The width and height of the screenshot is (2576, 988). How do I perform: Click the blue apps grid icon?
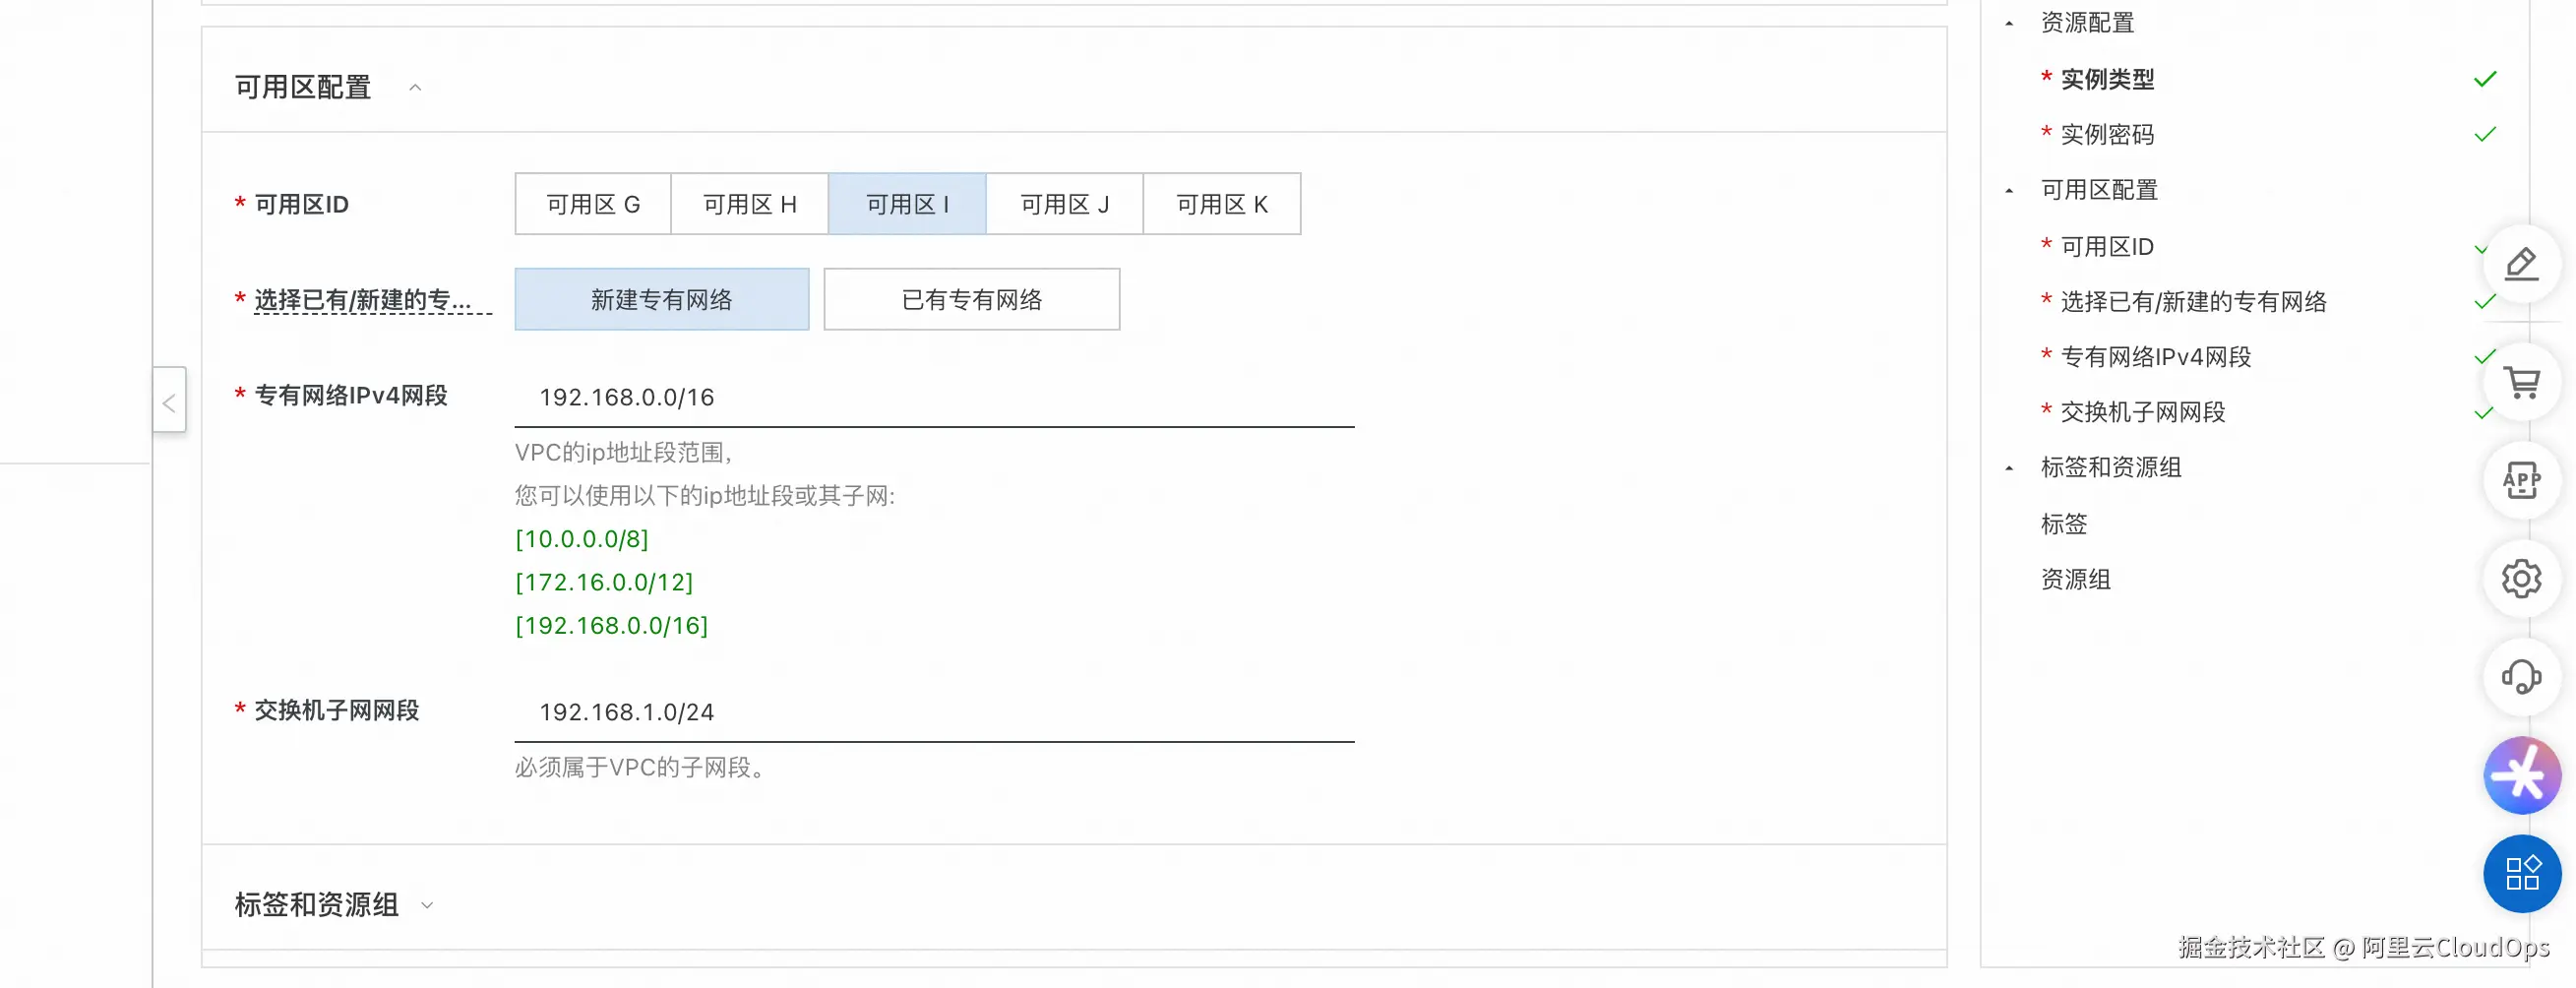pos(2521,873)
